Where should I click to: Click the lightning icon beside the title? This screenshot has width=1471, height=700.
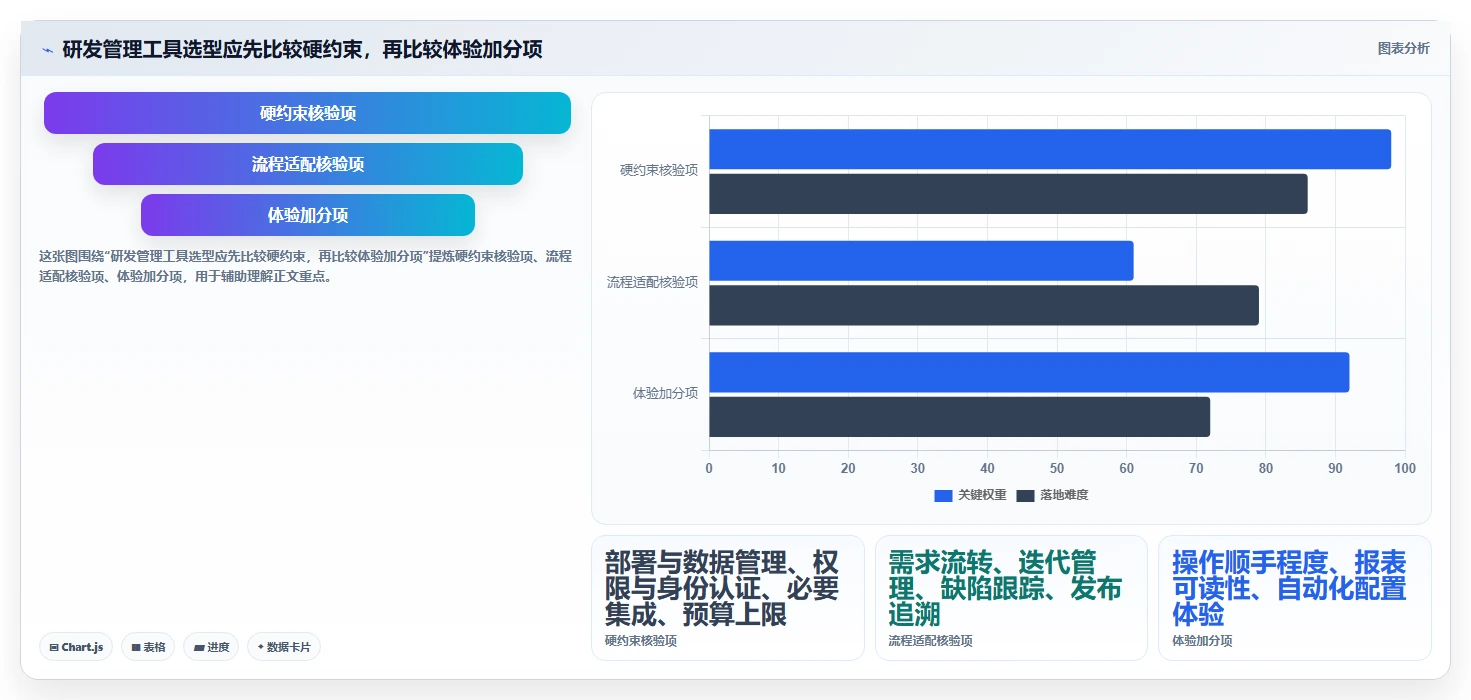pyautogui.click(x=47, y=50)
